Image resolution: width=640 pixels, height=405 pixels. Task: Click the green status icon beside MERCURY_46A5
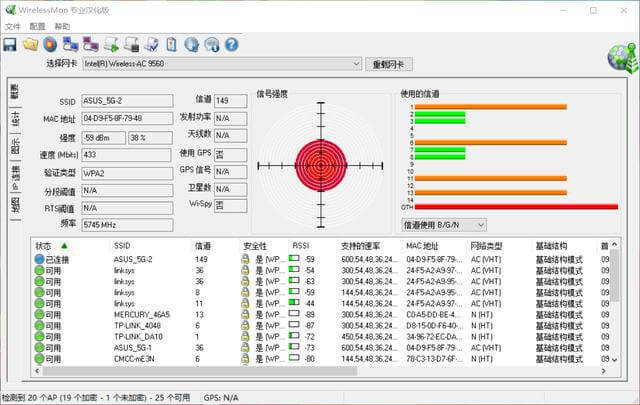pyautogui.click(x=39, y=314)
